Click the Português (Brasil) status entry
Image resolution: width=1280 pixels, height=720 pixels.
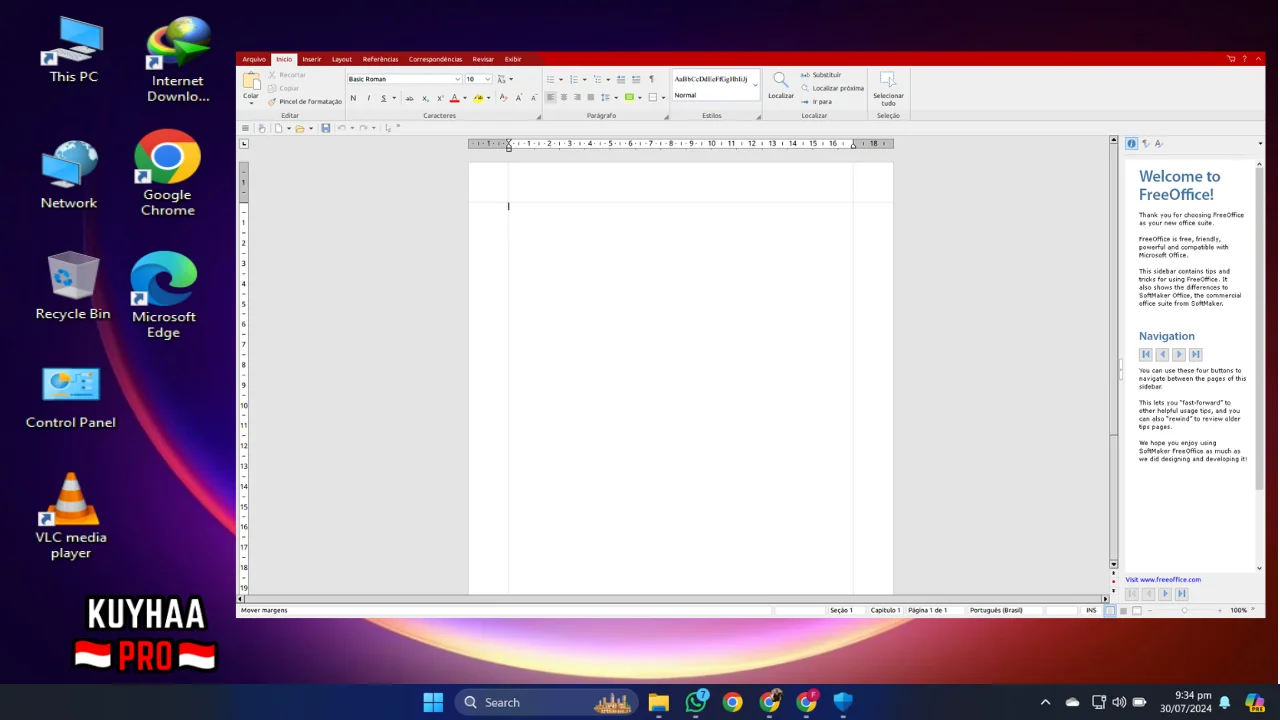[x=996, y=610]
